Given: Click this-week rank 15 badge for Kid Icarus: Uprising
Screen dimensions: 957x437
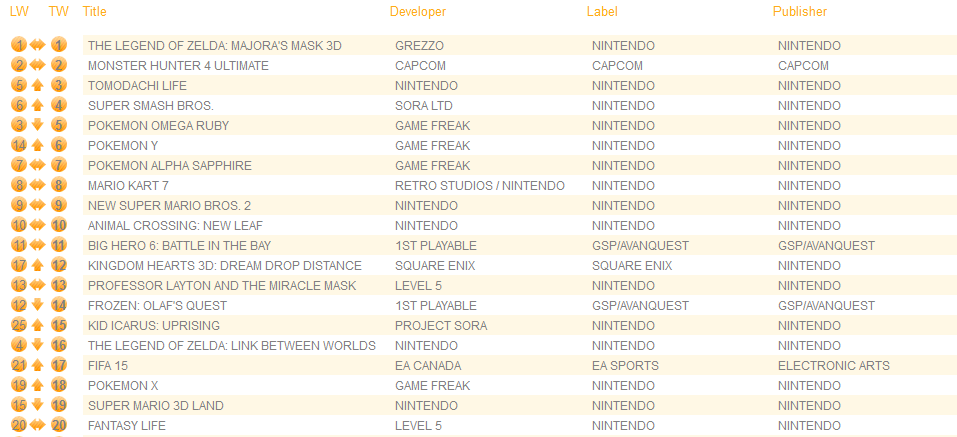Looking at the screenshot, I should coord(59,325).
